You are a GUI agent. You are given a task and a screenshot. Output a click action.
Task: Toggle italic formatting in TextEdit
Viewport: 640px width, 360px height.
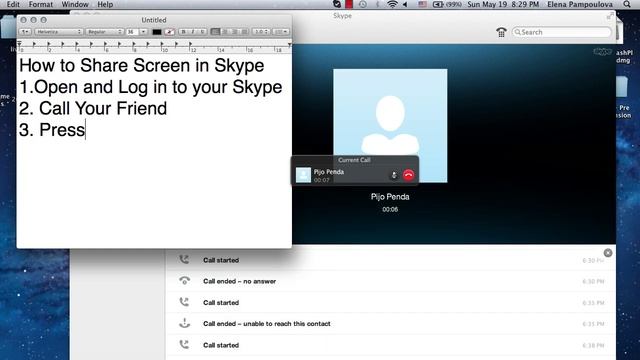[193, 32]
